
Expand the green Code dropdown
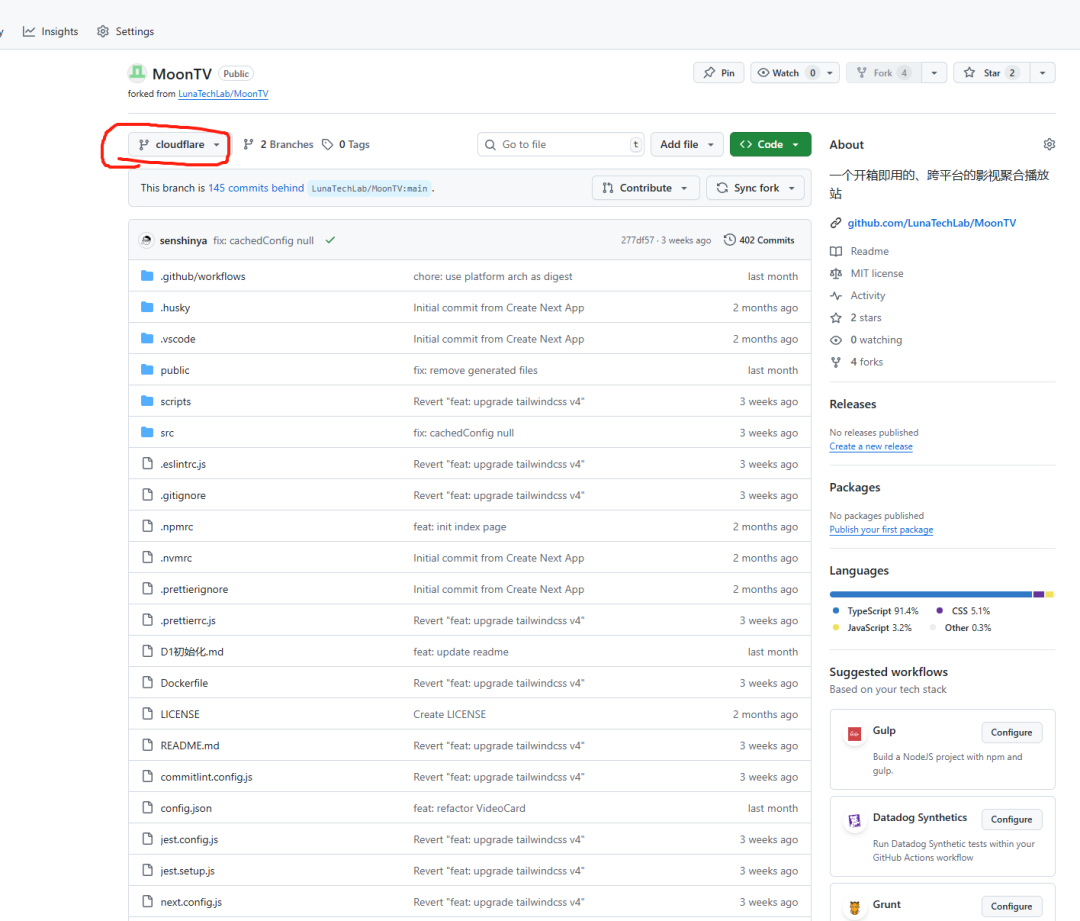point(769,145)
